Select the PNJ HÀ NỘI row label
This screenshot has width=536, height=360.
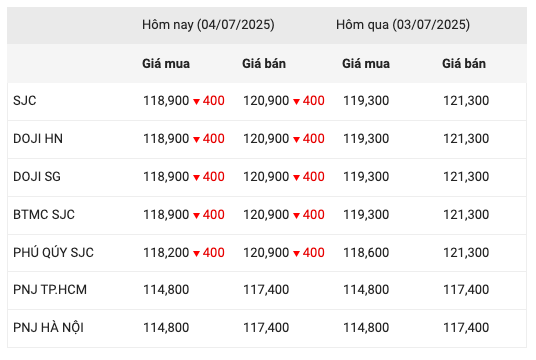pos(49,328)
